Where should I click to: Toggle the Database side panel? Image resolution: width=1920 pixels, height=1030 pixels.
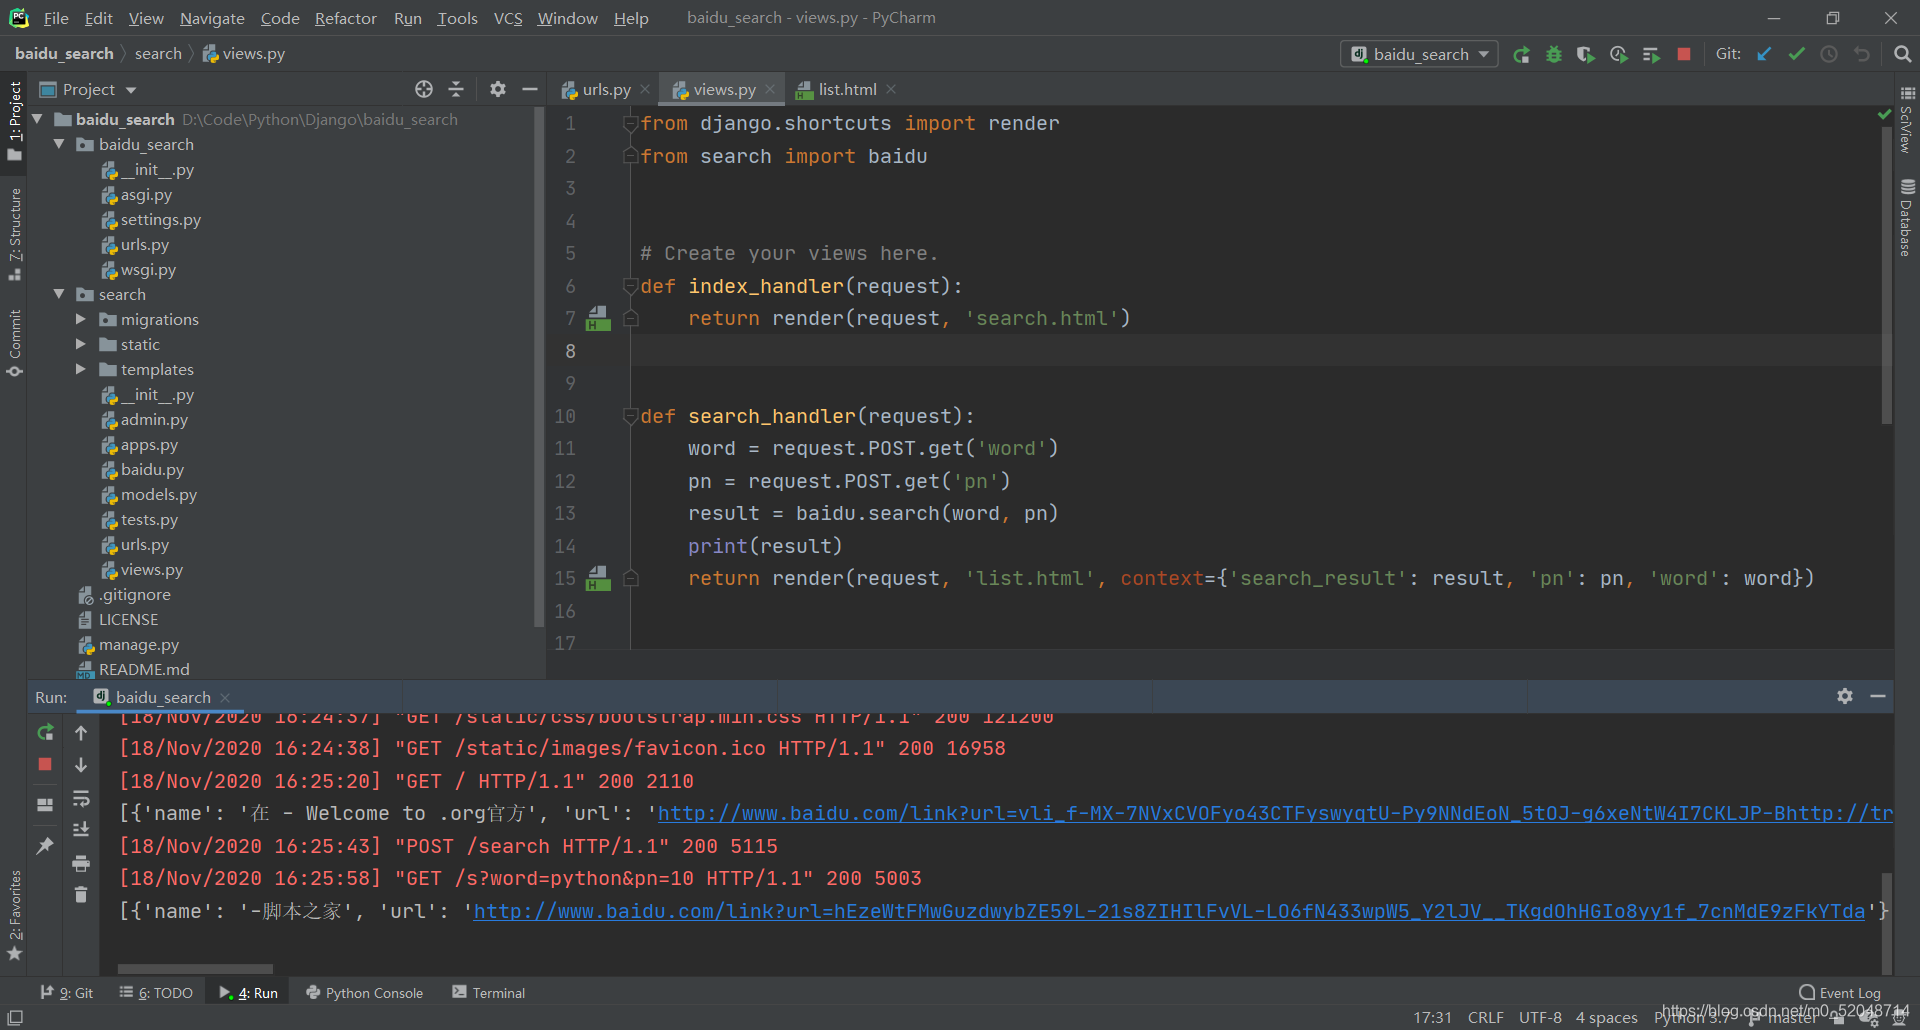pyautogui.click(x=1906, y=218)
